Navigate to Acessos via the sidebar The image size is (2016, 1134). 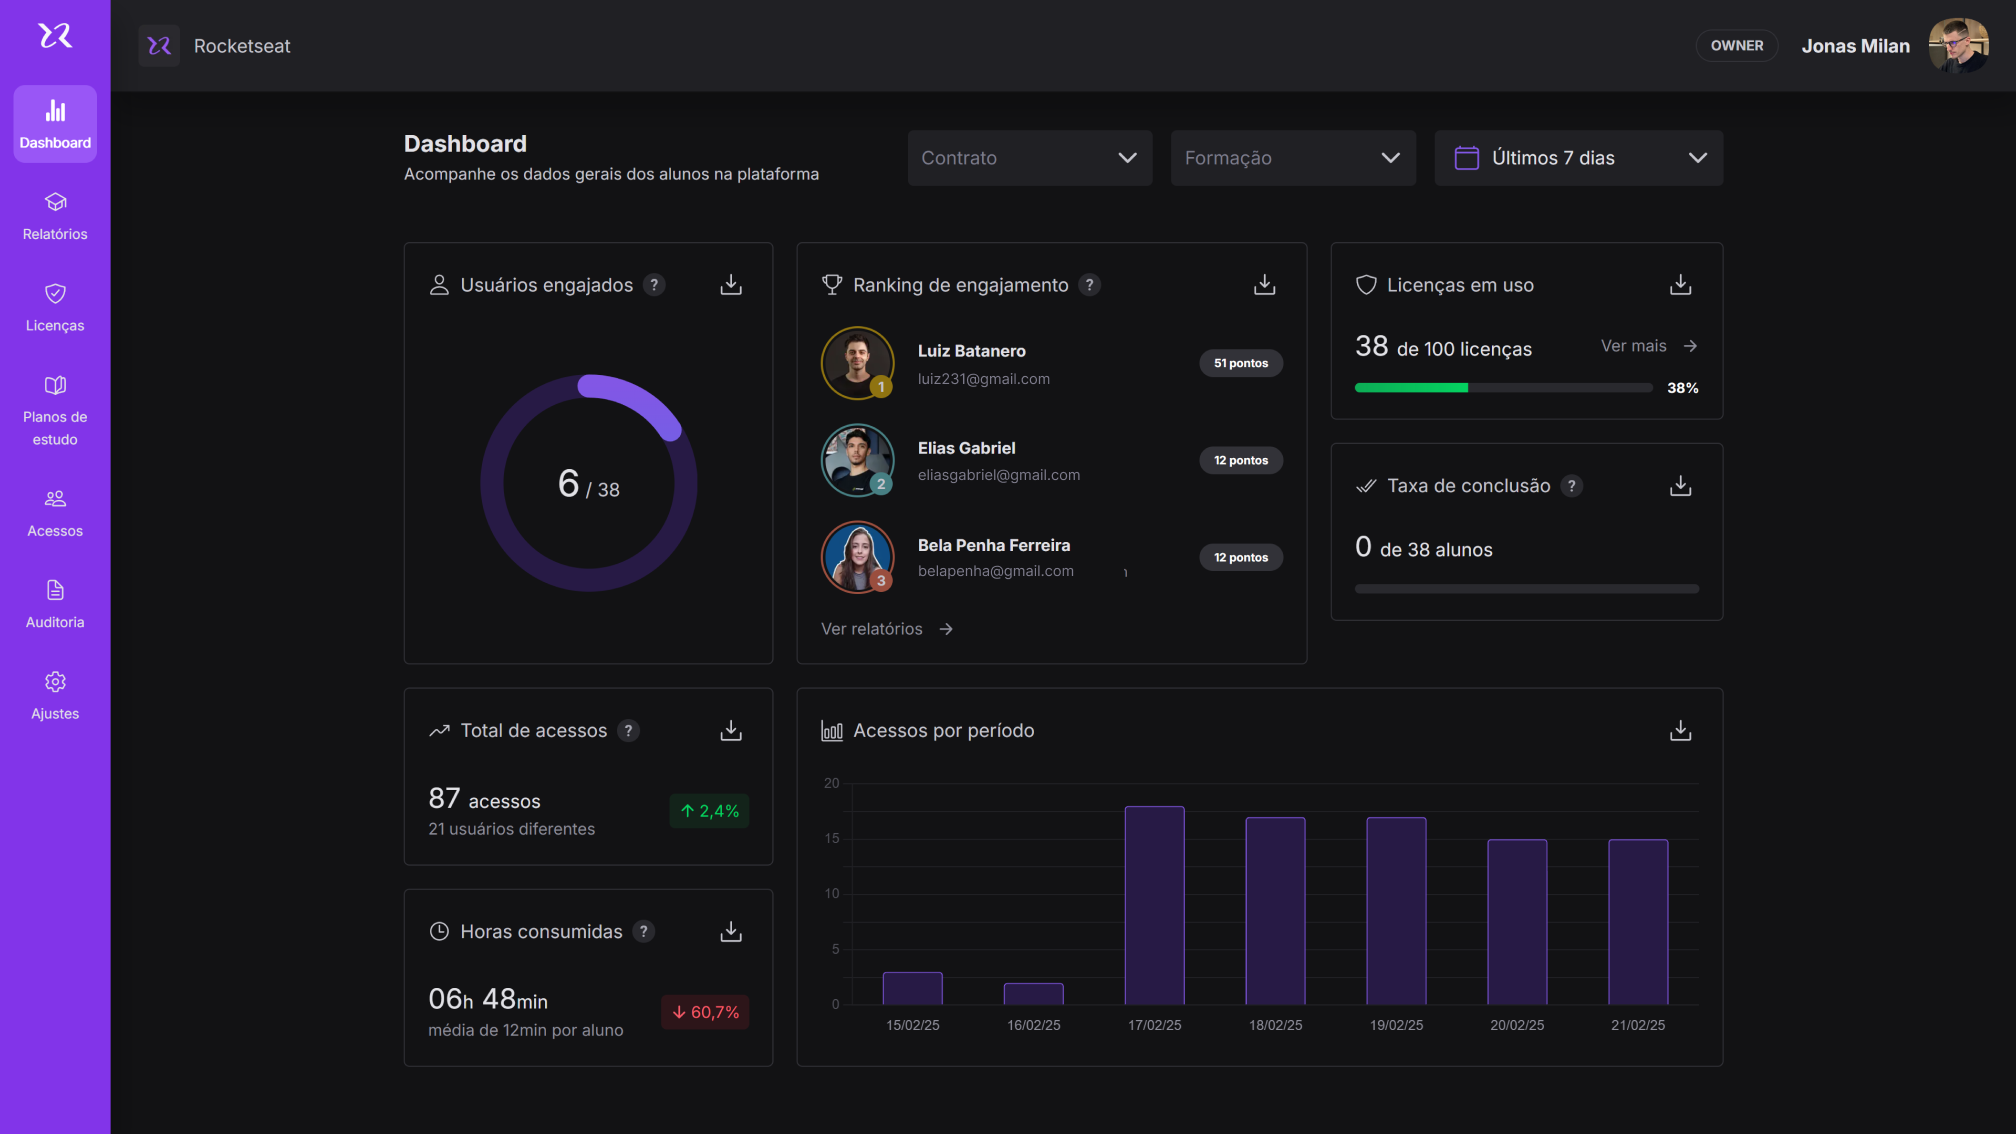(55, 512)
